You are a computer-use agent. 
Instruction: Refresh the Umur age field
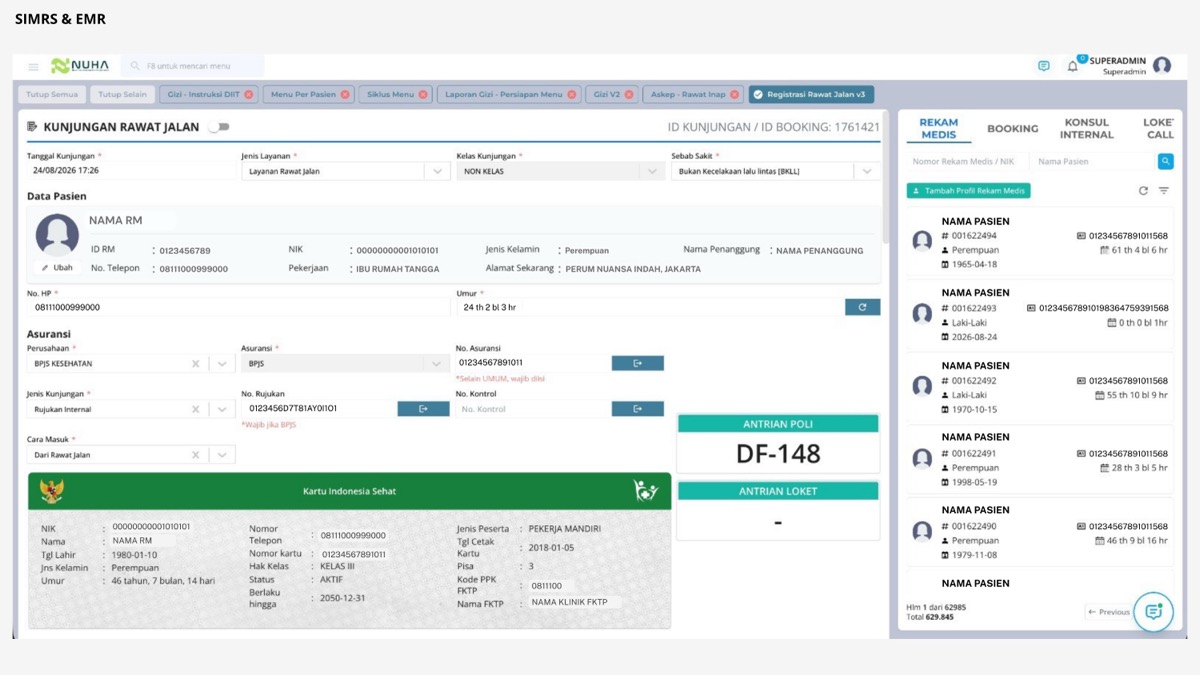[x=863, y=307]
